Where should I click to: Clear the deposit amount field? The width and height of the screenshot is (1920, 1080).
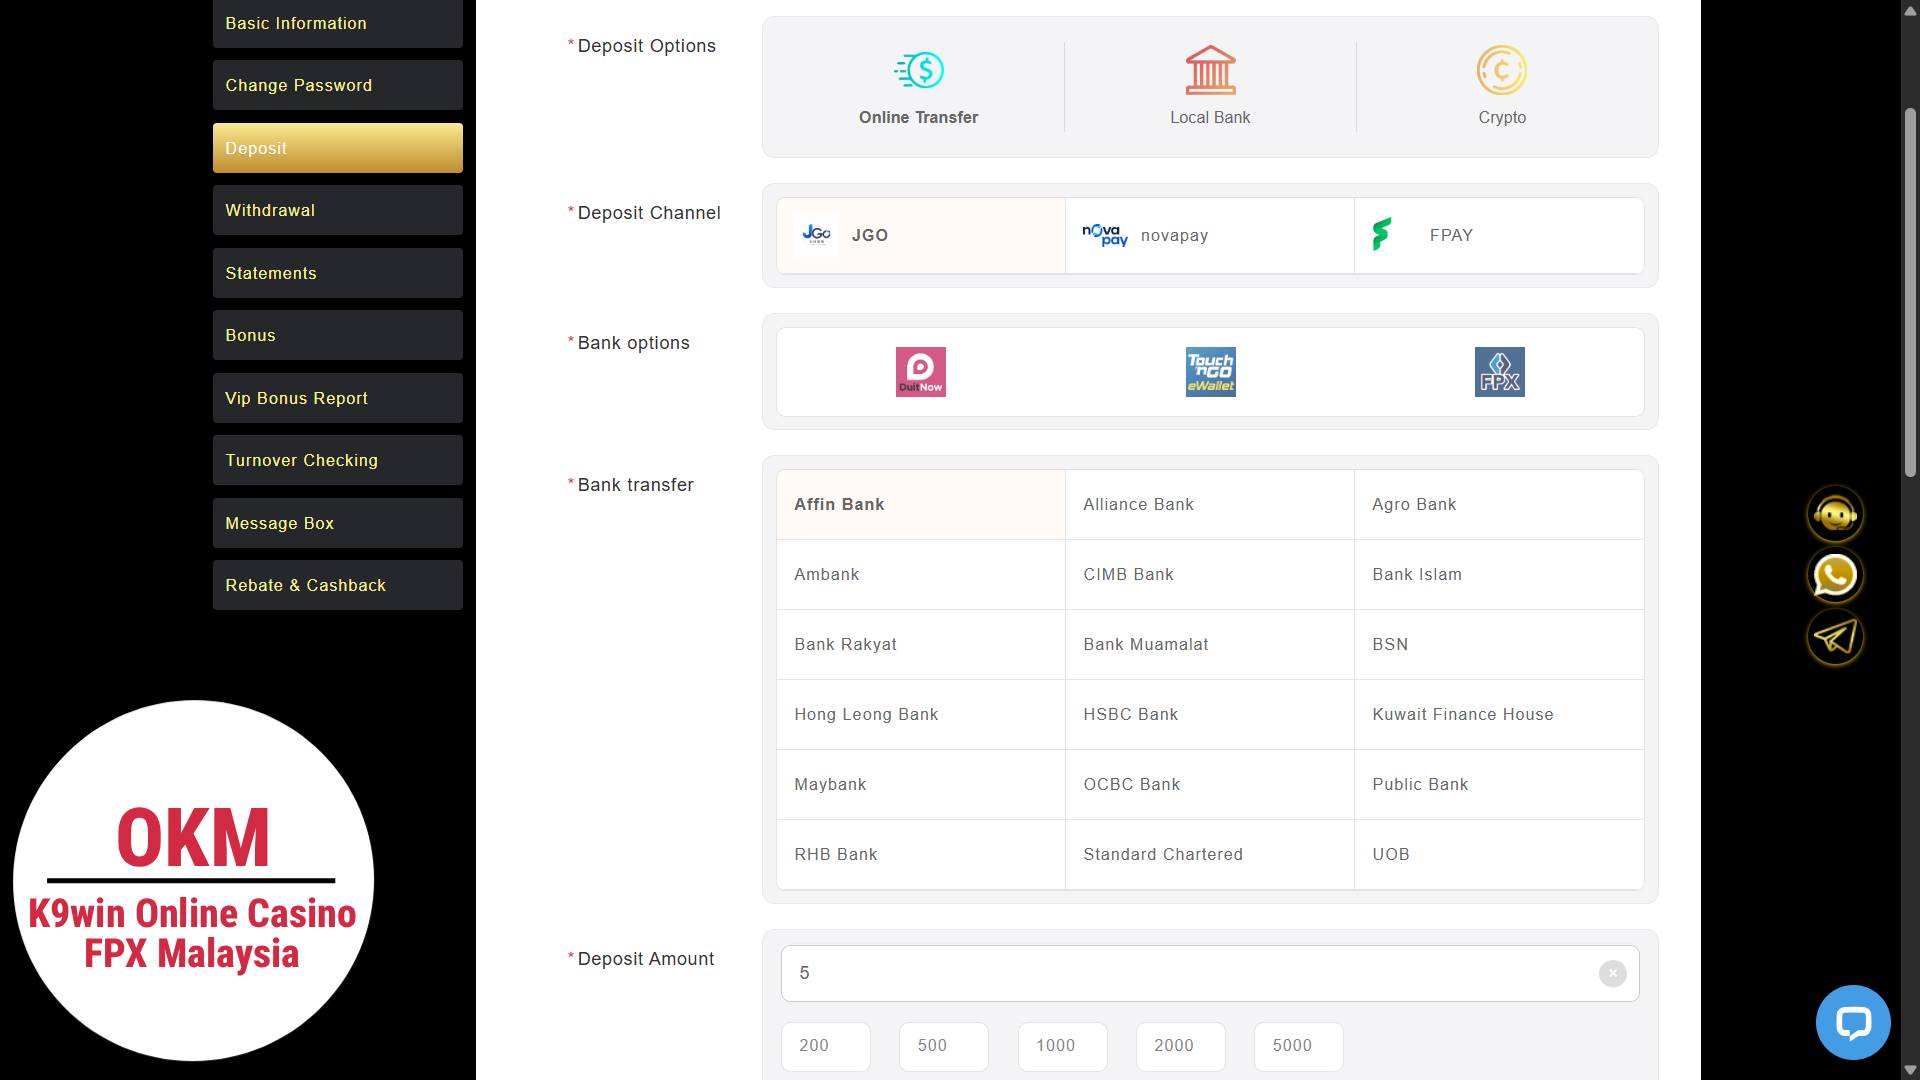point(1612,973)
